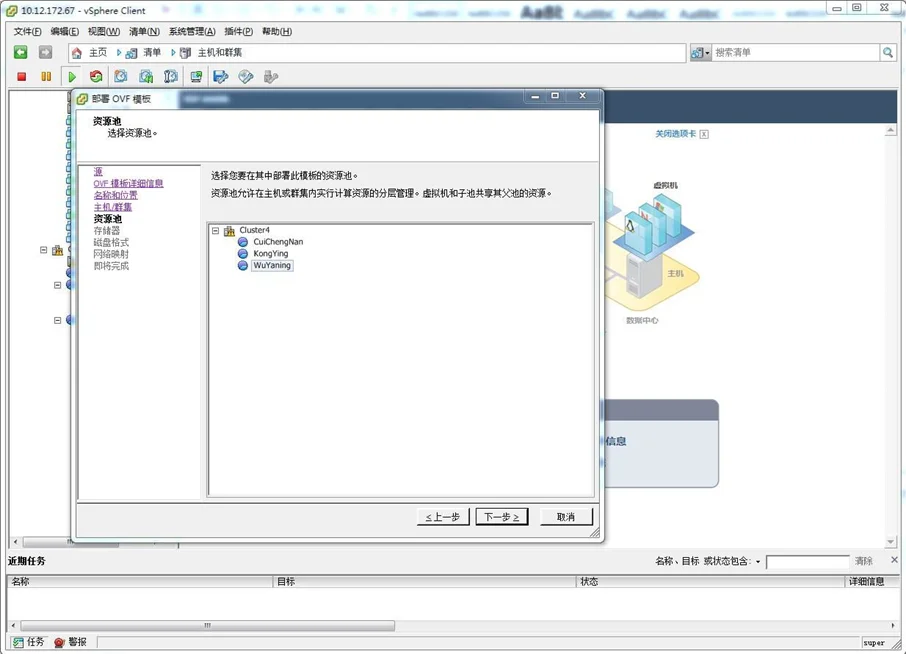The width and height of the screenshot is (906, 654).
Task: Open the 系统管理(A) menu
Action: [x=192, y=31]
